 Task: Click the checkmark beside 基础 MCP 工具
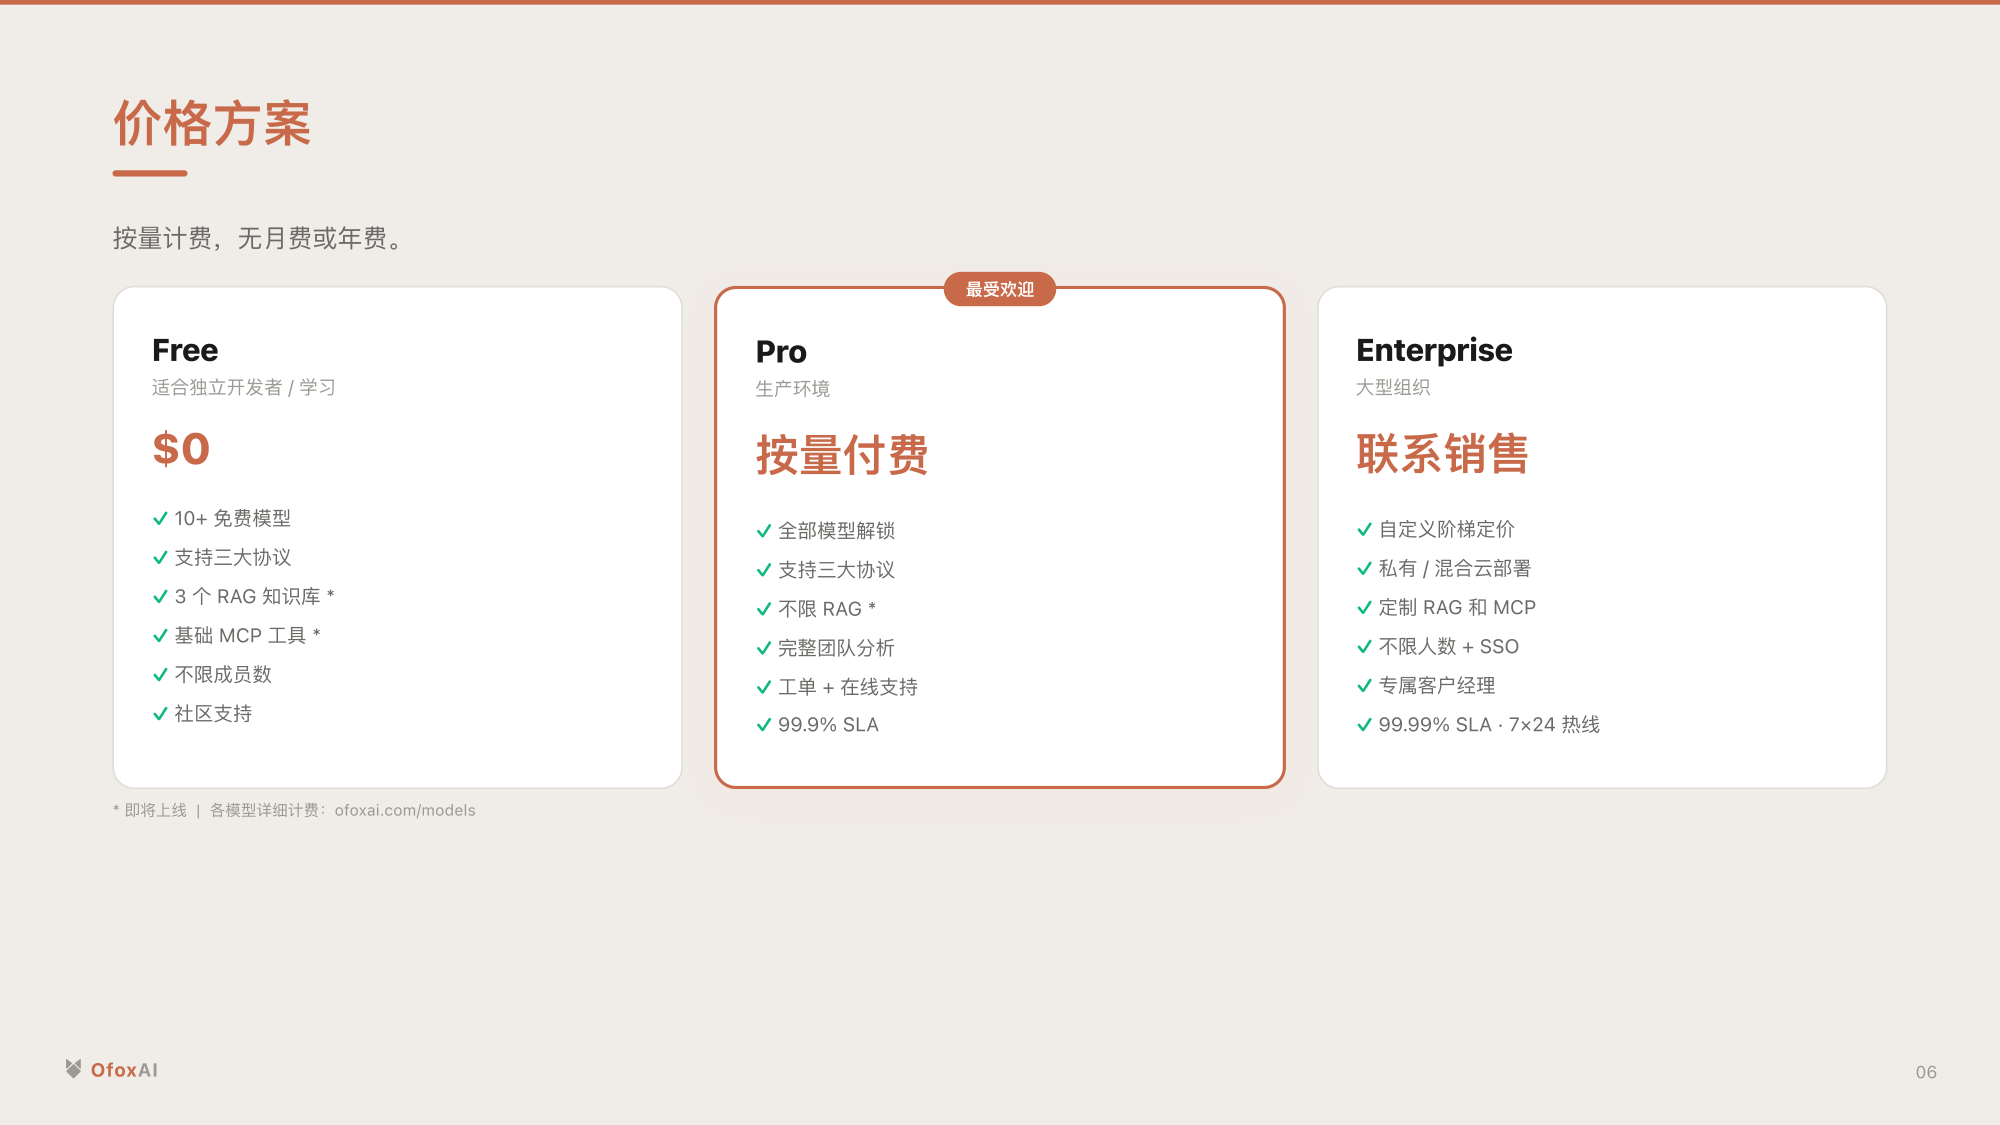coord(159,635)
